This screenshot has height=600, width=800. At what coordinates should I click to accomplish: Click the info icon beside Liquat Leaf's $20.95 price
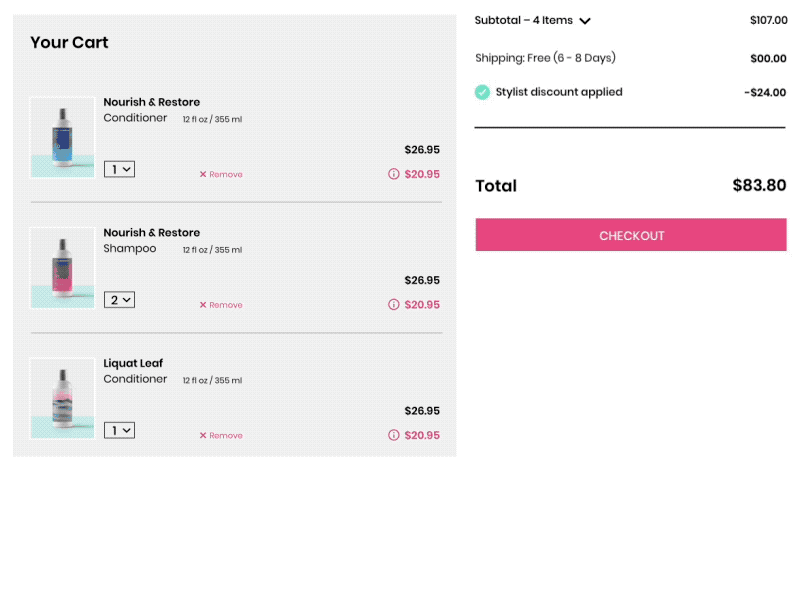[394, 435]
